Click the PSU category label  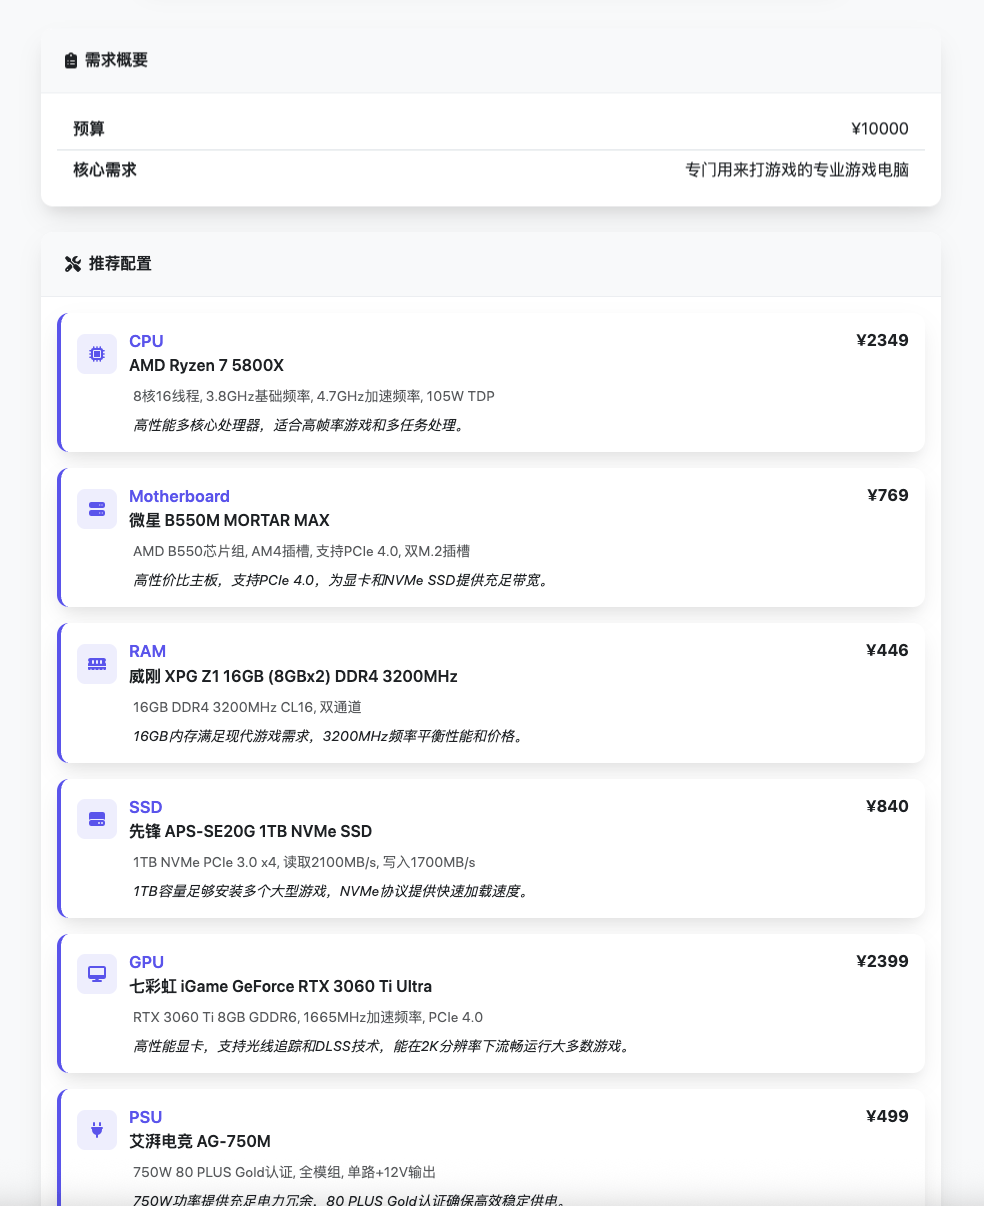tap(145, 1117)
